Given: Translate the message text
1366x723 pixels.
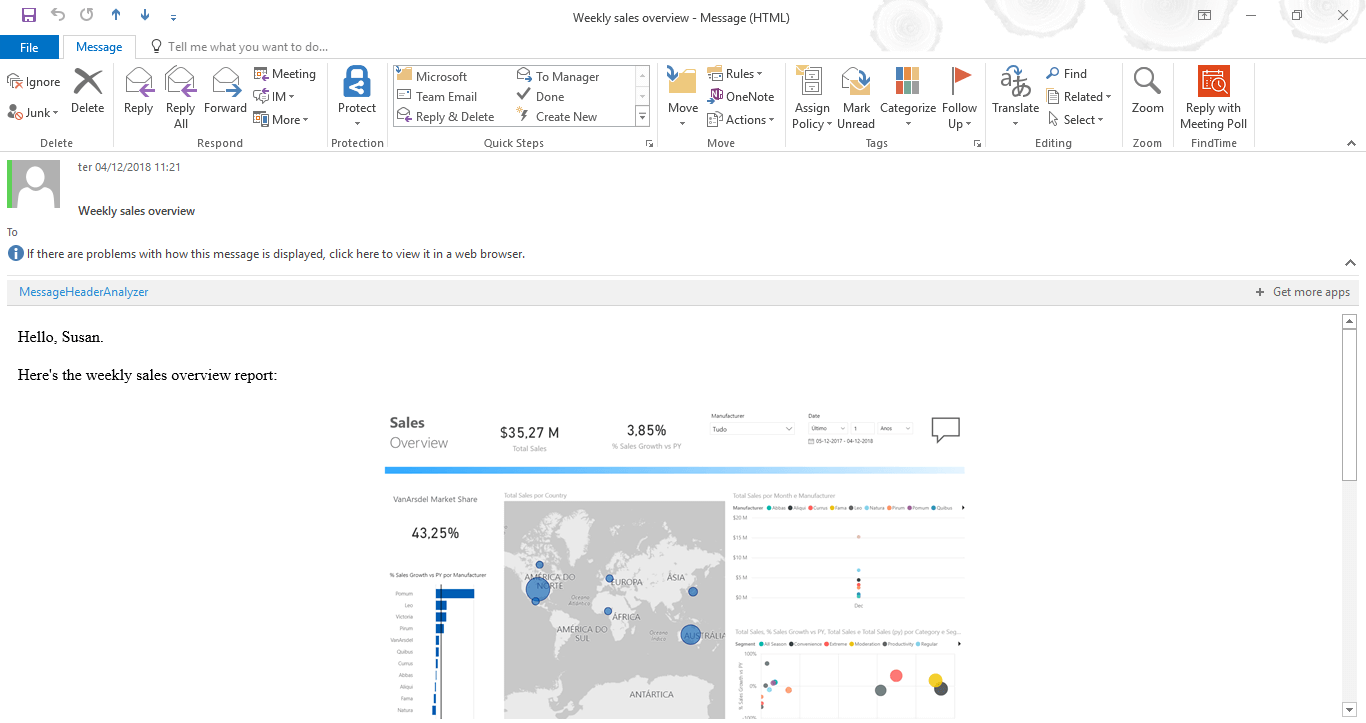Looking at the screenshot, I should pos(1014,95).
